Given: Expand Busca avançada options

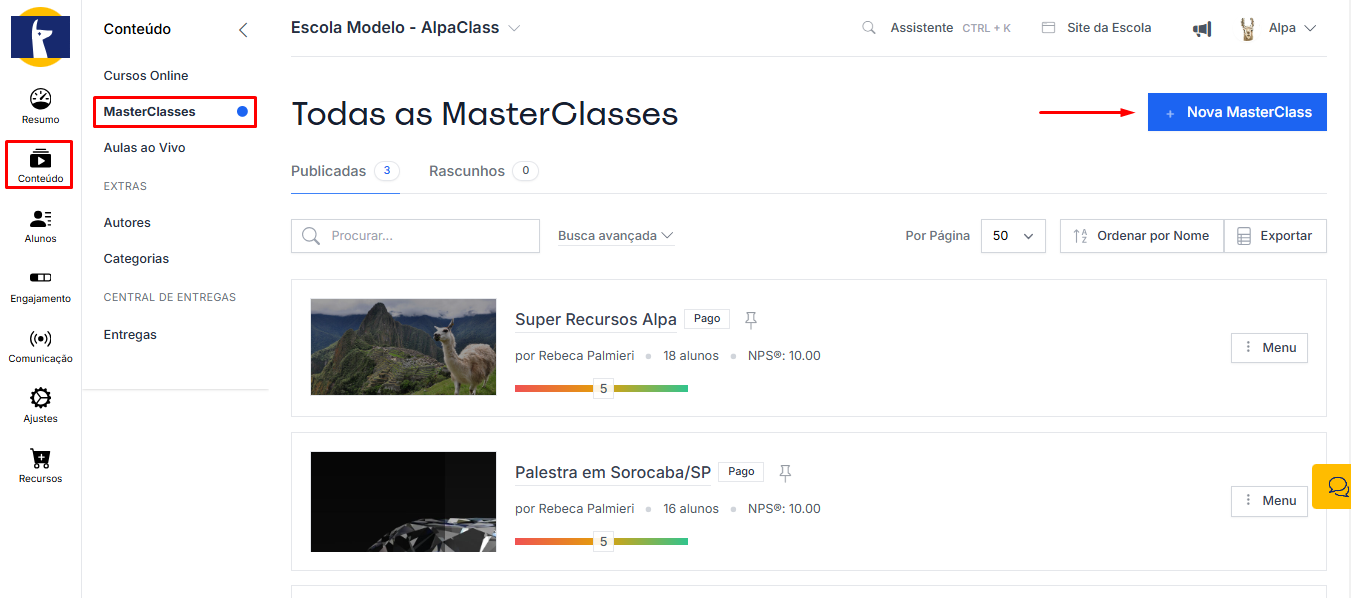Looking at the screenshot, I should 615,236.
